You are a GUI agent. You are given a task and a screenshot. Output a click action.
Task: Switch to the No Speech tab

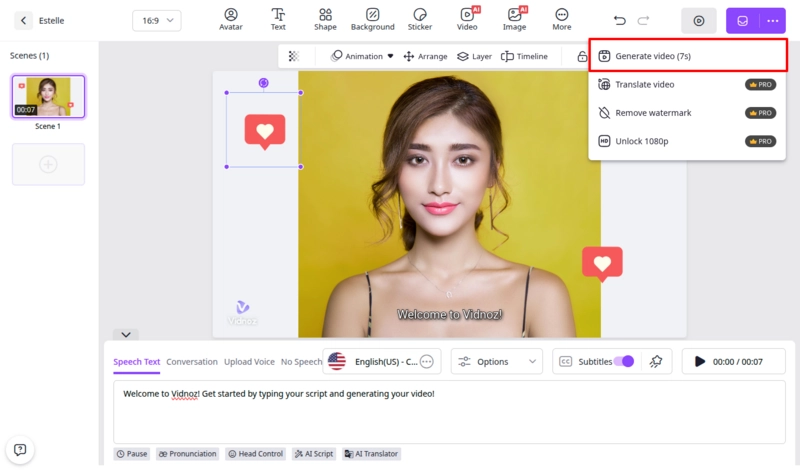click(301, 361)
